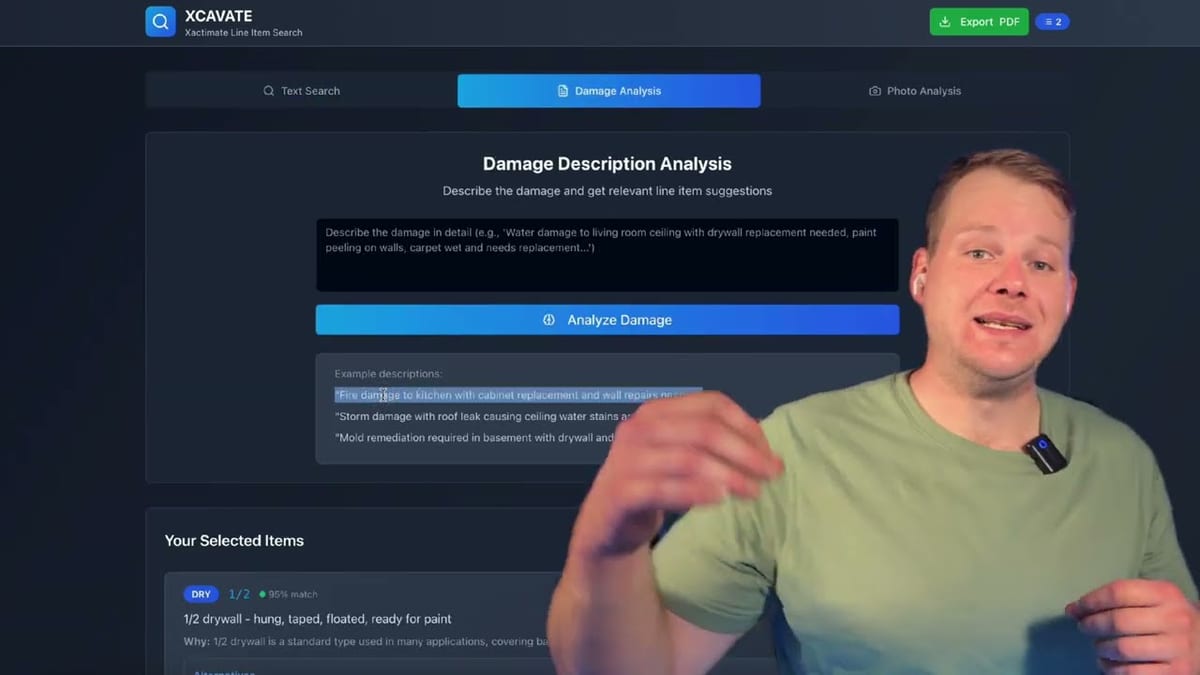This screenshot has width=1200, height=675.
Task: Click the 95% match indicator
Action: tap(288, 594)
